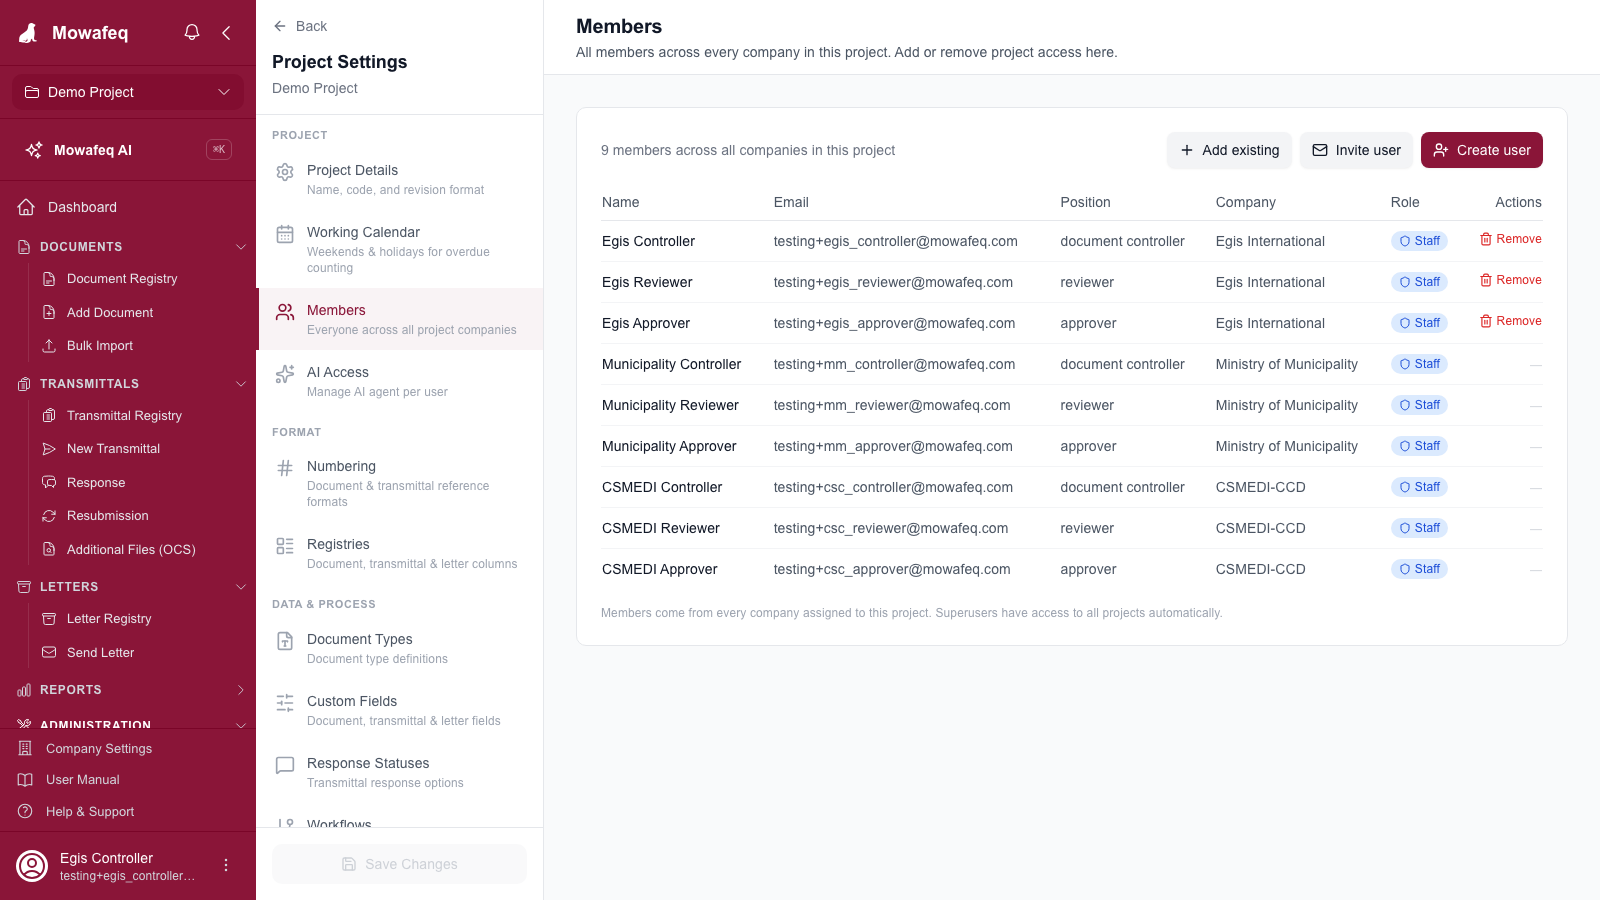Open Working Calendar settings
The height and width of the screenshot is (900, 1600).
click(x=400, y=249)
